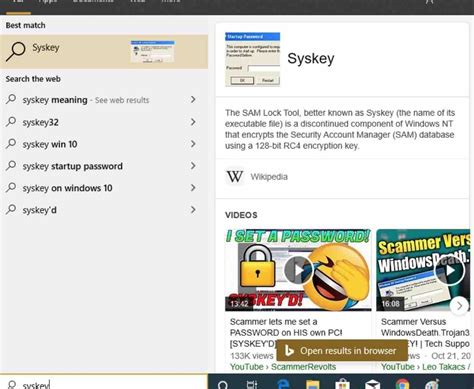This screenshot has height=389, width=474.
Task: Select the 'syskey startup password' suggestion
Action: tap(104, 166)
